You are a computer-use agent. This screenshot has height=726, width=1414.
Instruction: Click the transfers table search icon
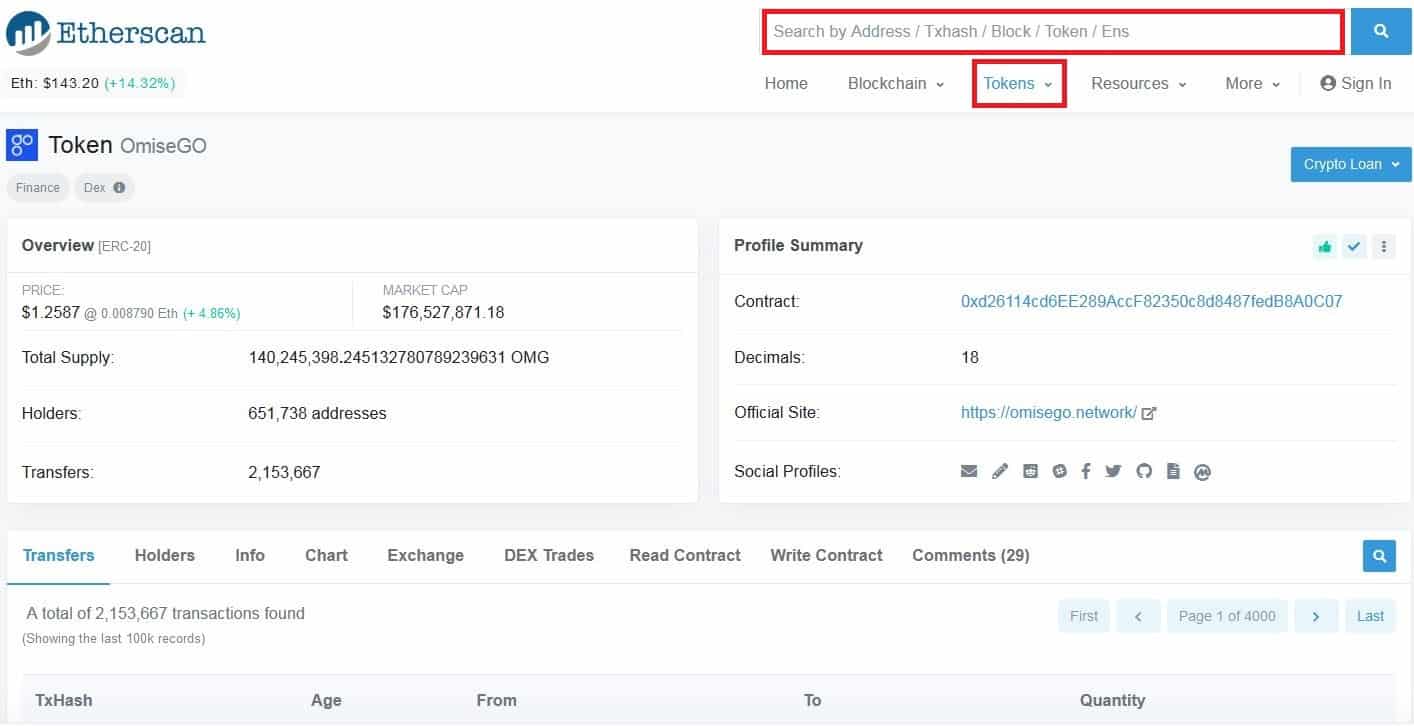(x=1379, y=556)
